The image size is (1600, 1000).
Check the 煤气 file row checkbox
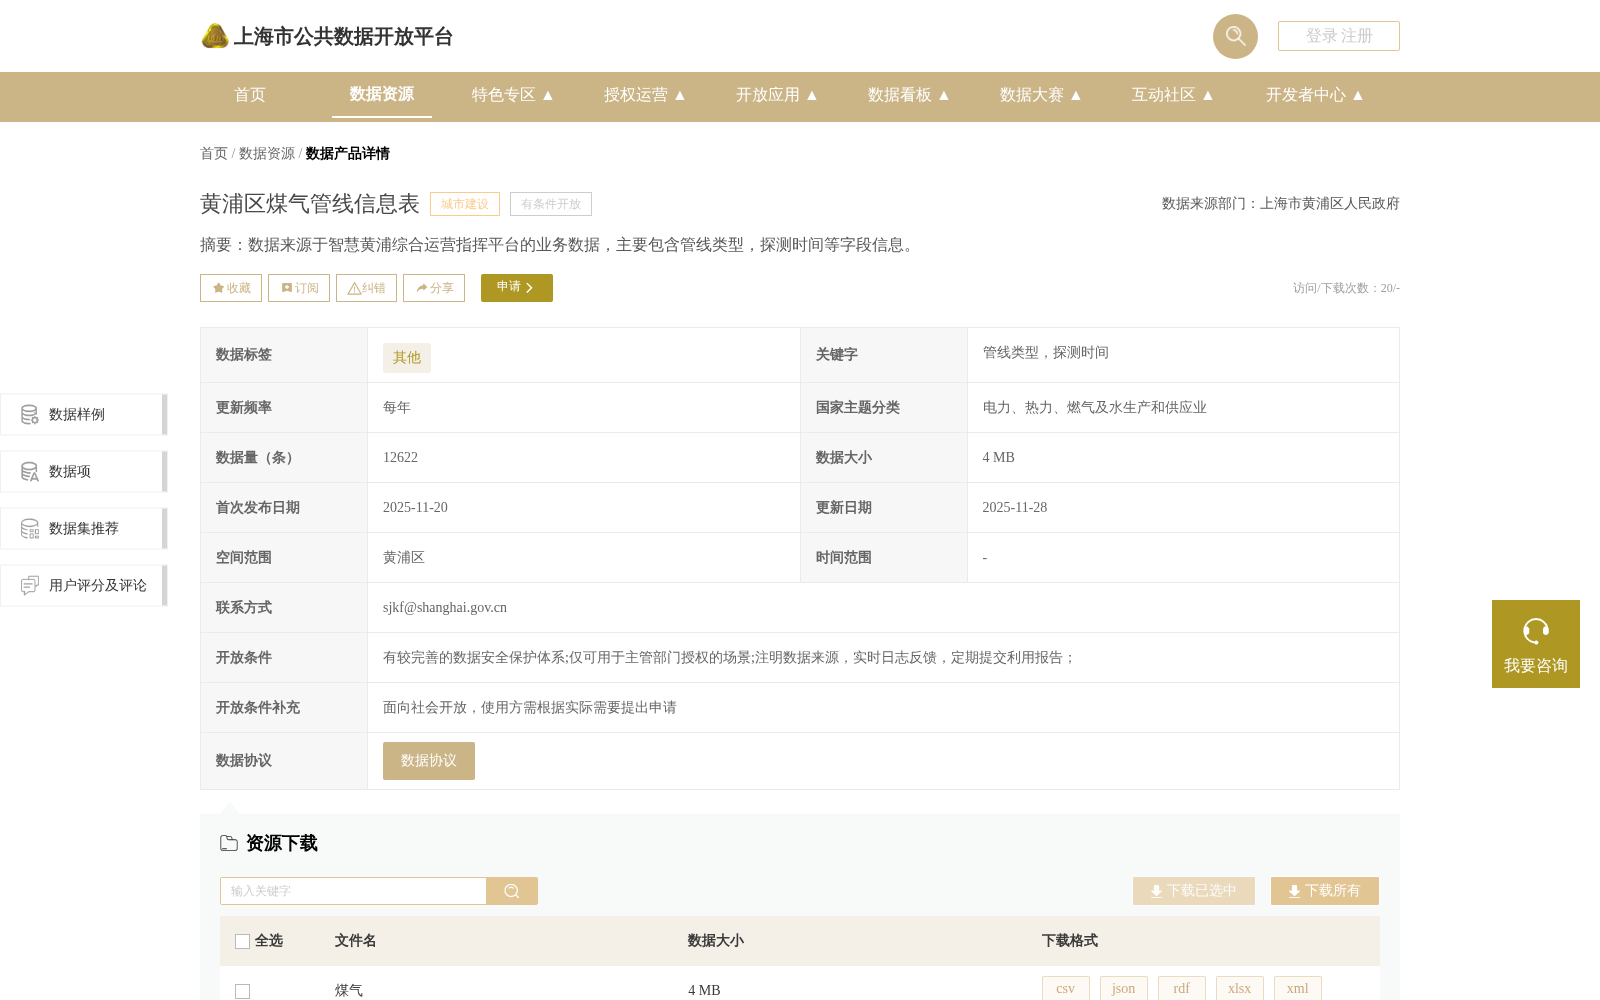242,991
